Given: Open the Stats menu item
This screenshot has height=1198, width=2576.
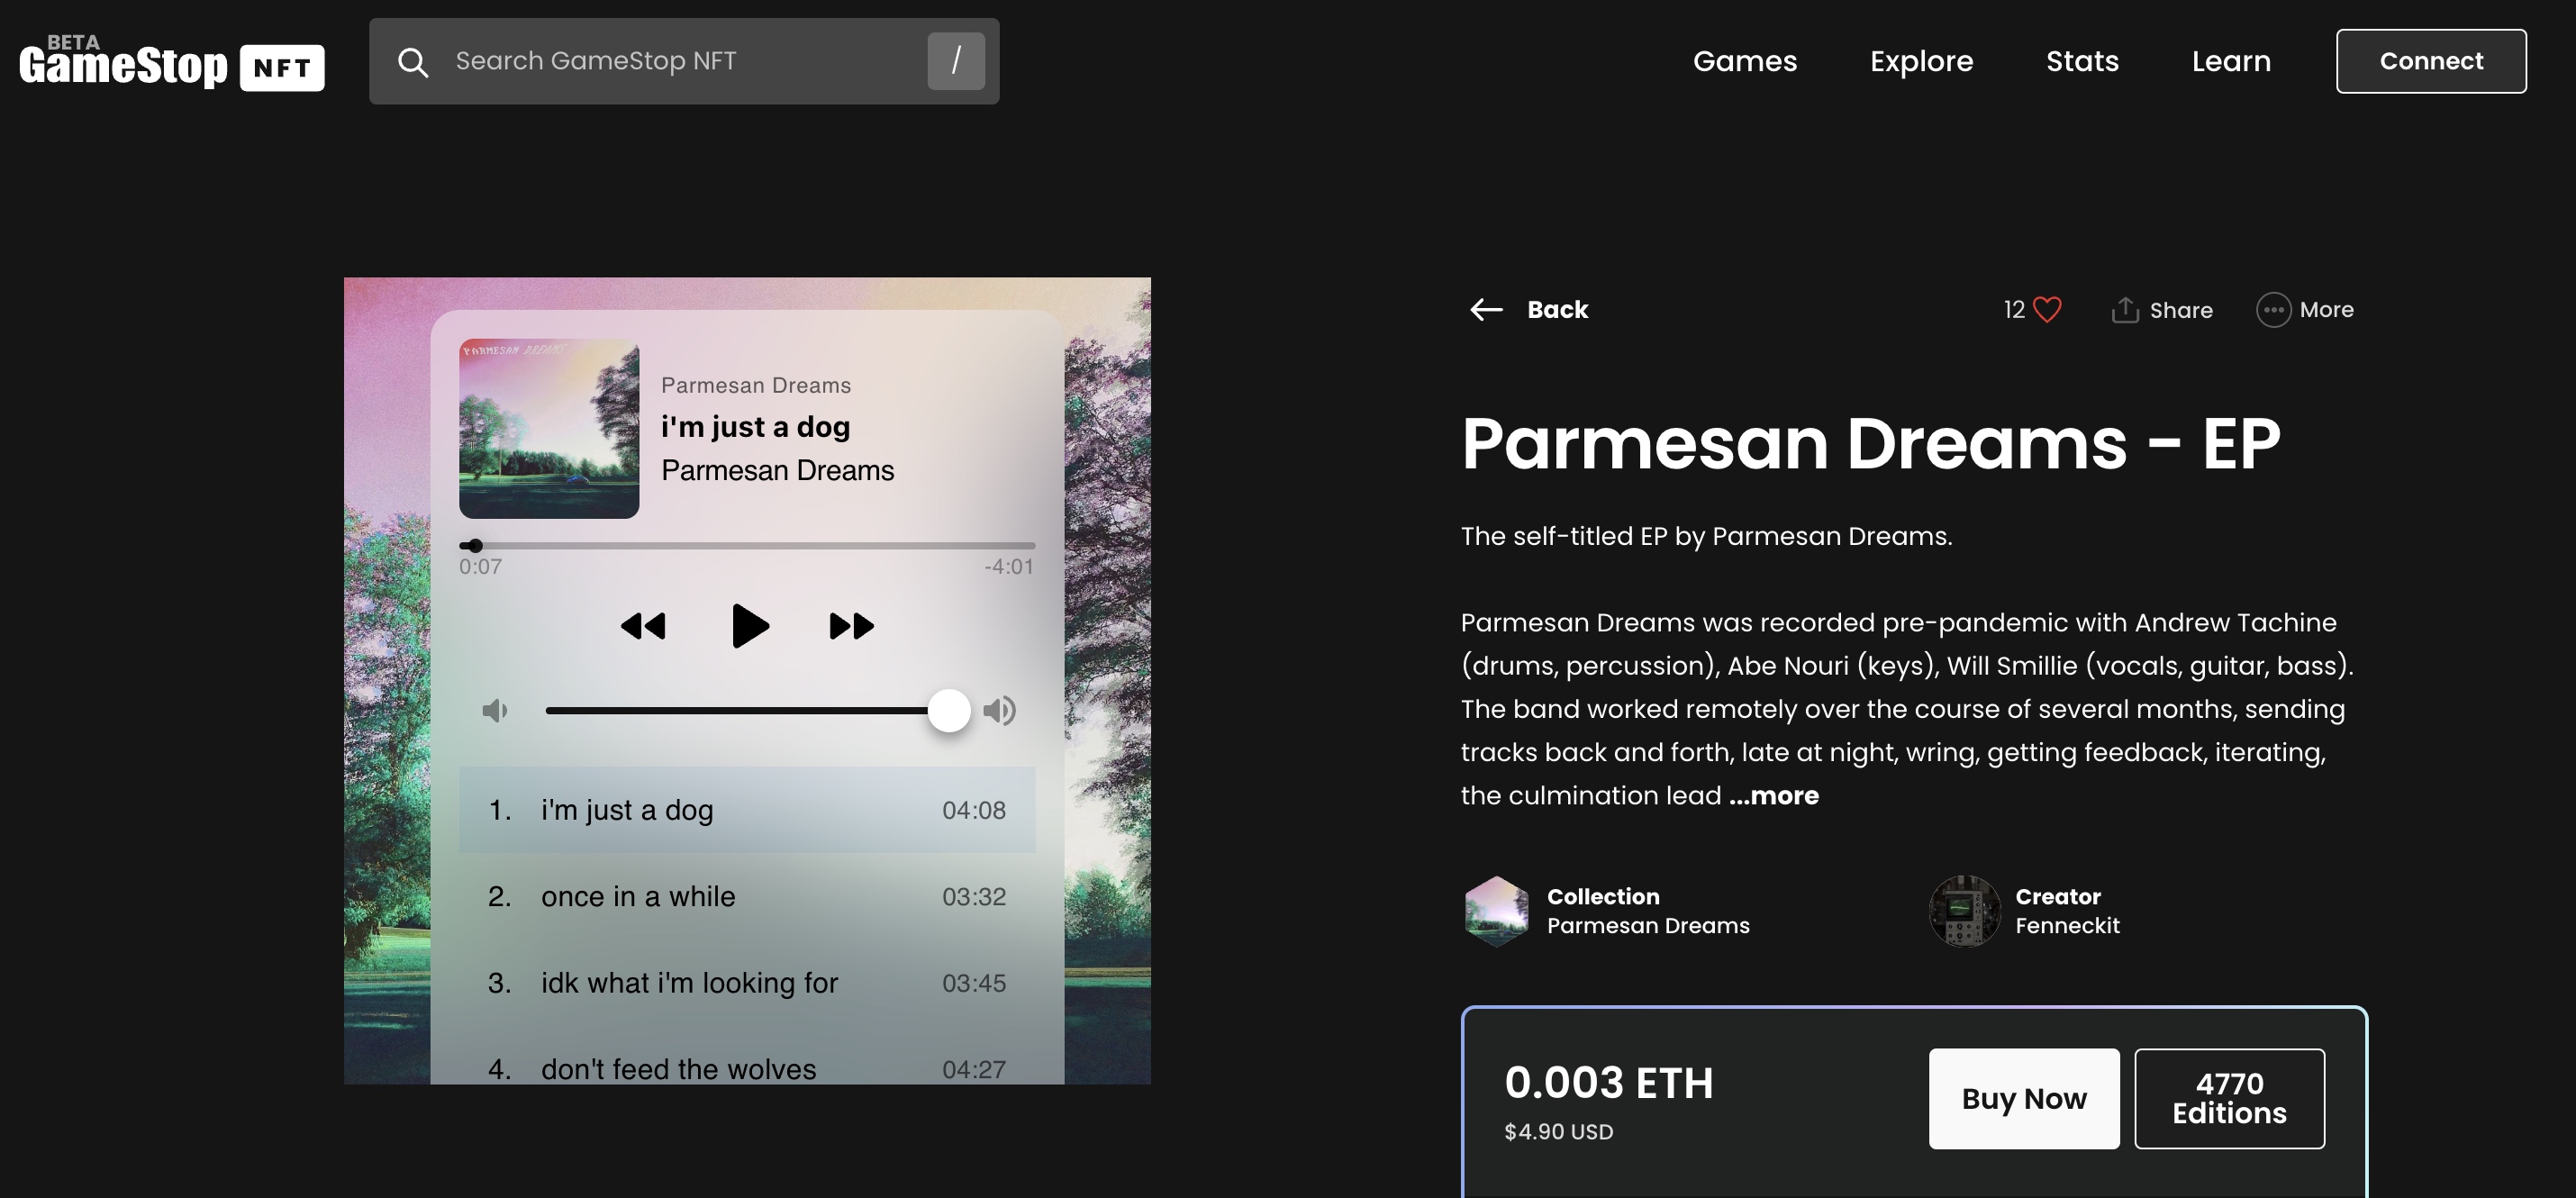Looking at the screenshot, I should tap(2082, 61).
